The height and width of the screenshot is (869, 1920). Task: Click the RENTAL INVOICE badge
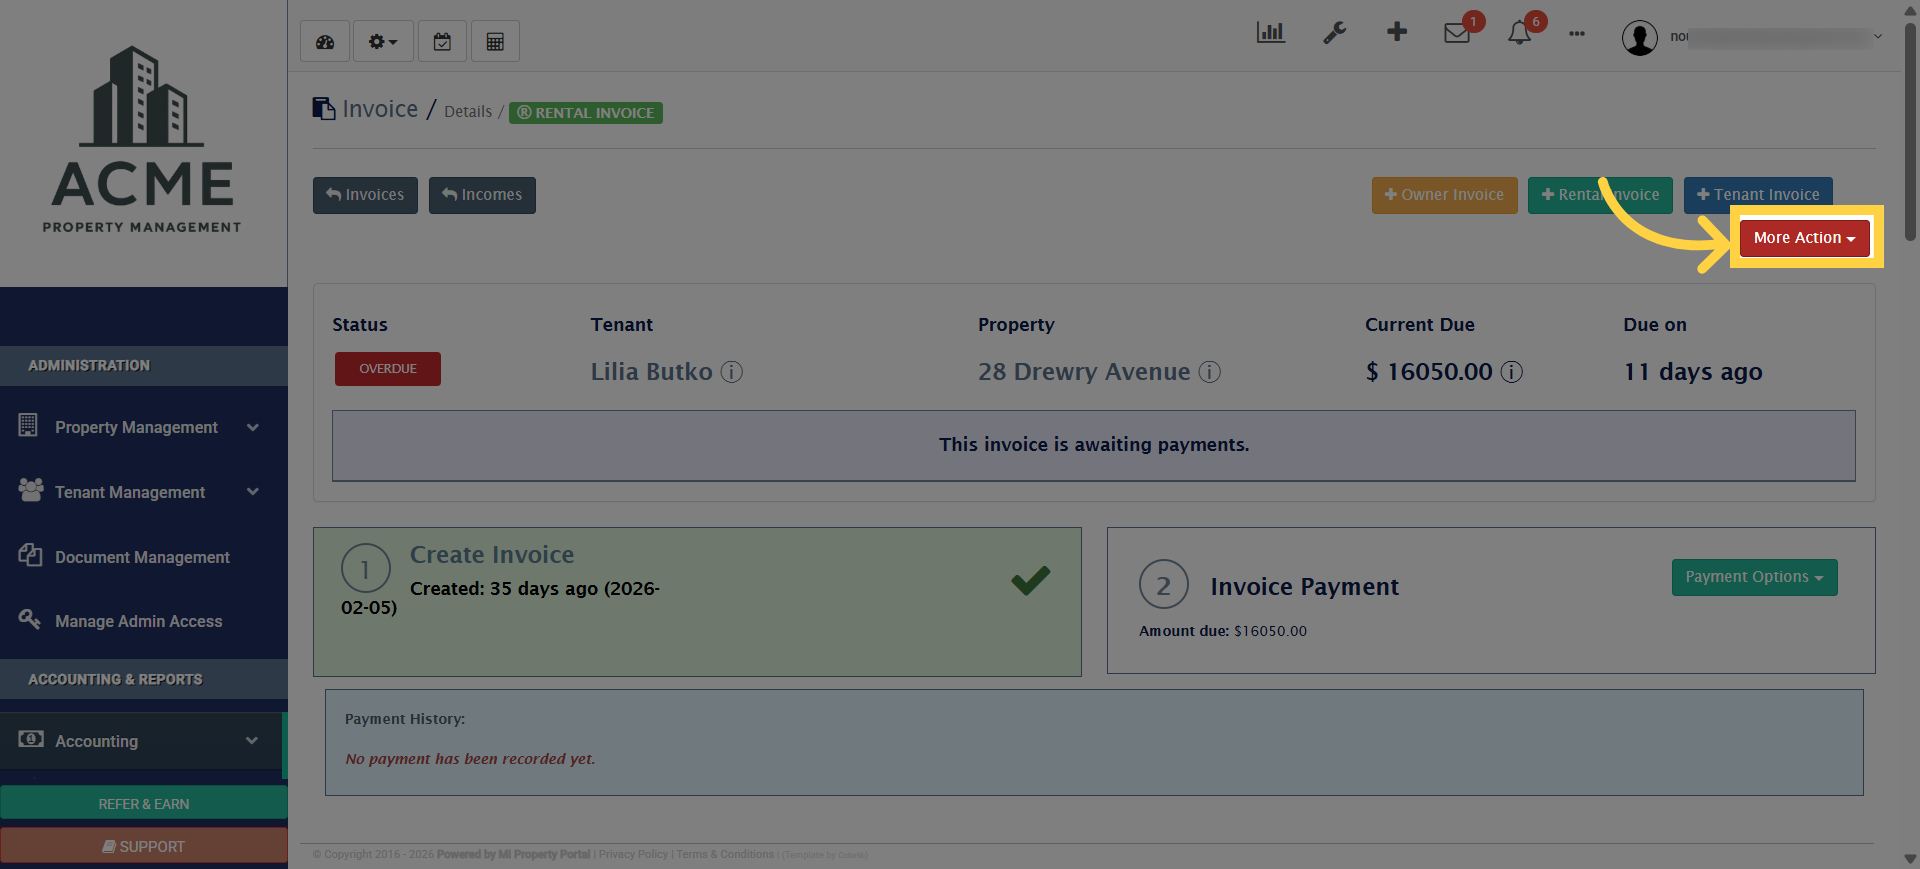point(586,113)
